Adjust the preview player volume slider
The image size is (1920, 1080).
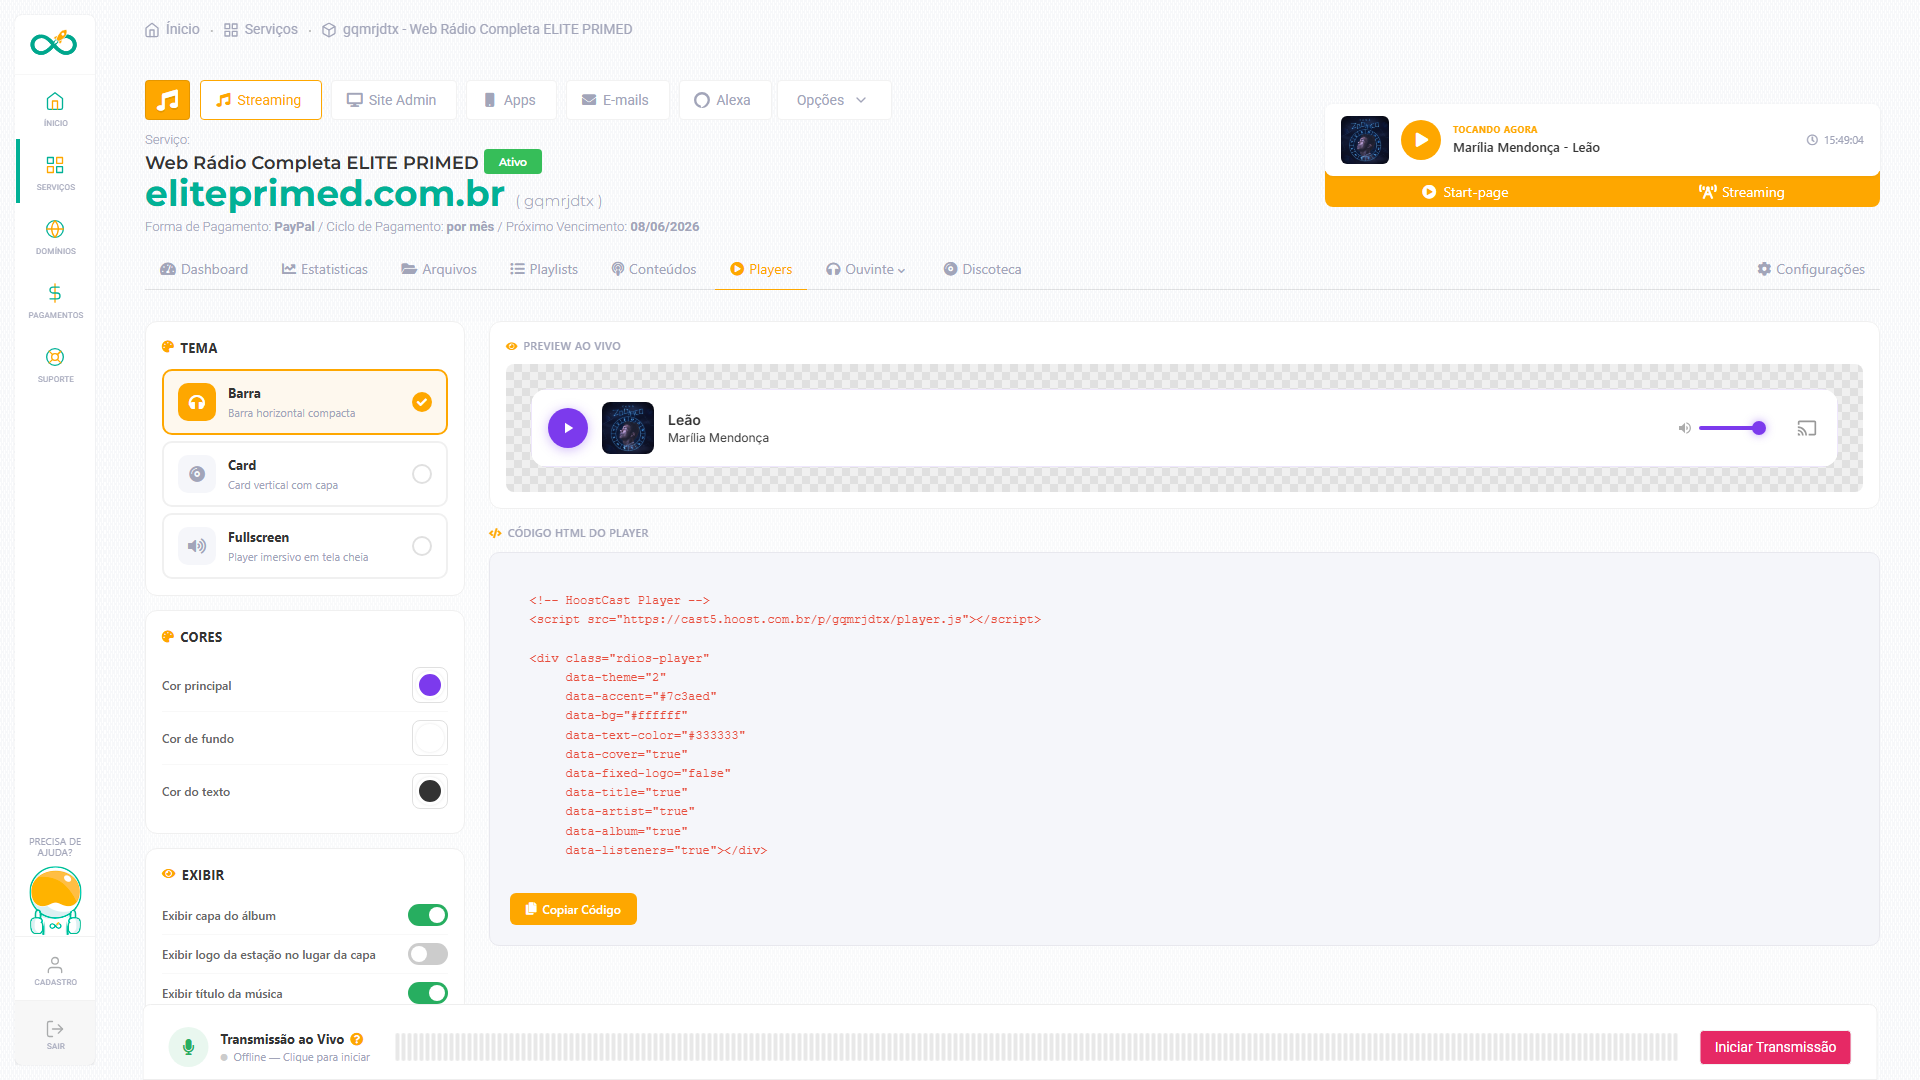click(1732, 428)
